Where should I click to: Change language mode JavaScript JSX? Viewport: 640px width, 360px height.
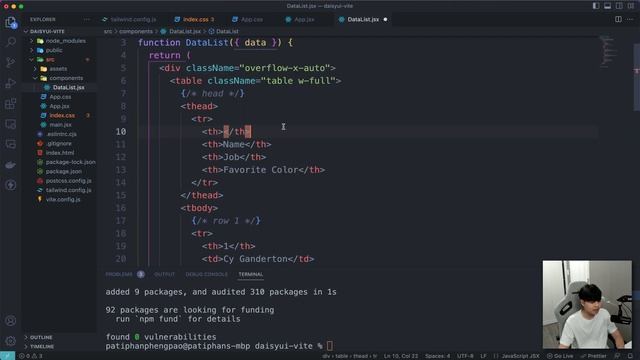point(520,356)
